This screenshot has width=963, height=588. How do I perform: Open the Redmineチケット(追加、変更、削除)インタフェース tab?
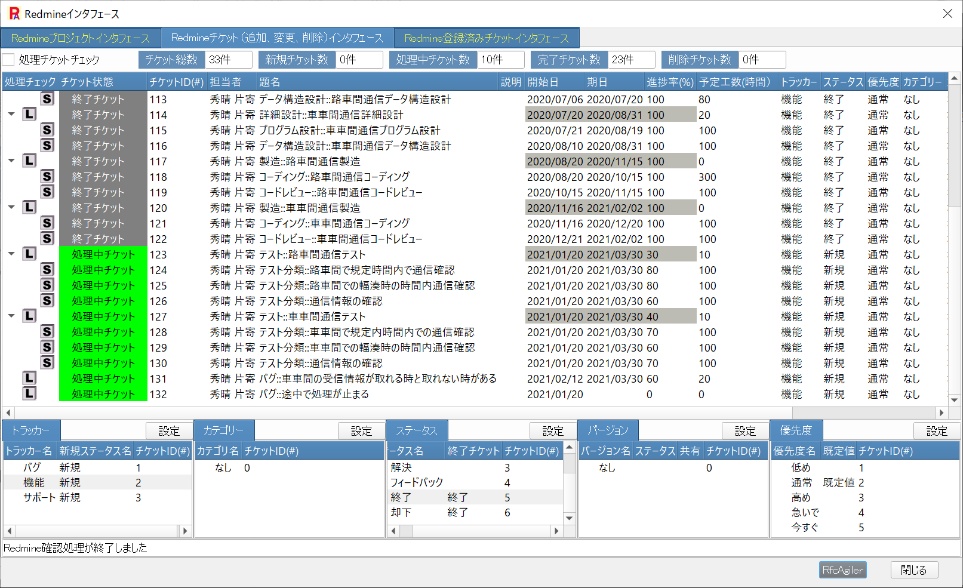[277, 37]
